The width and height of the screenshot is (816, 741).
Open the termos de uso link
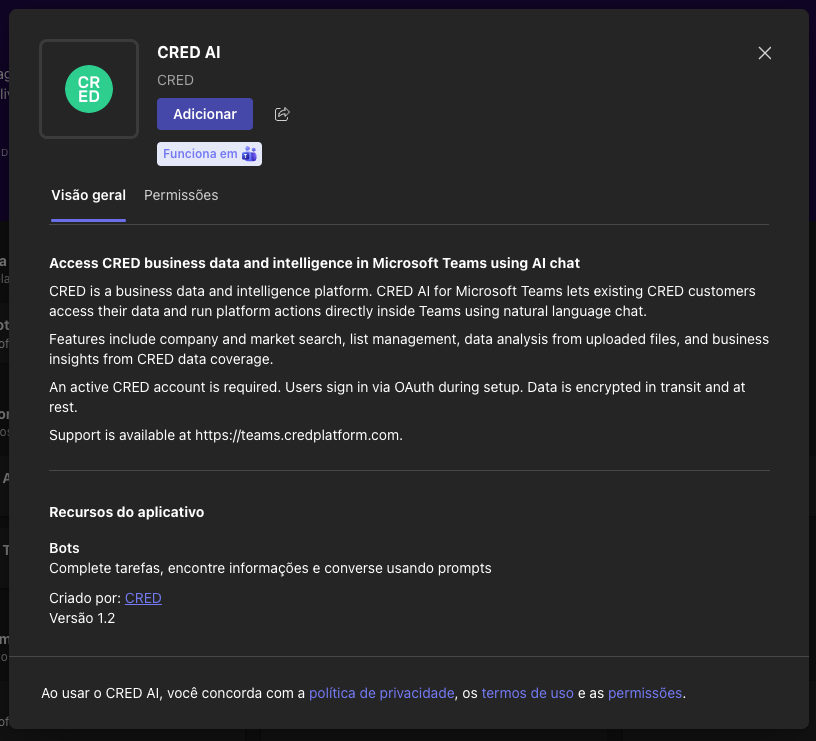528,692
